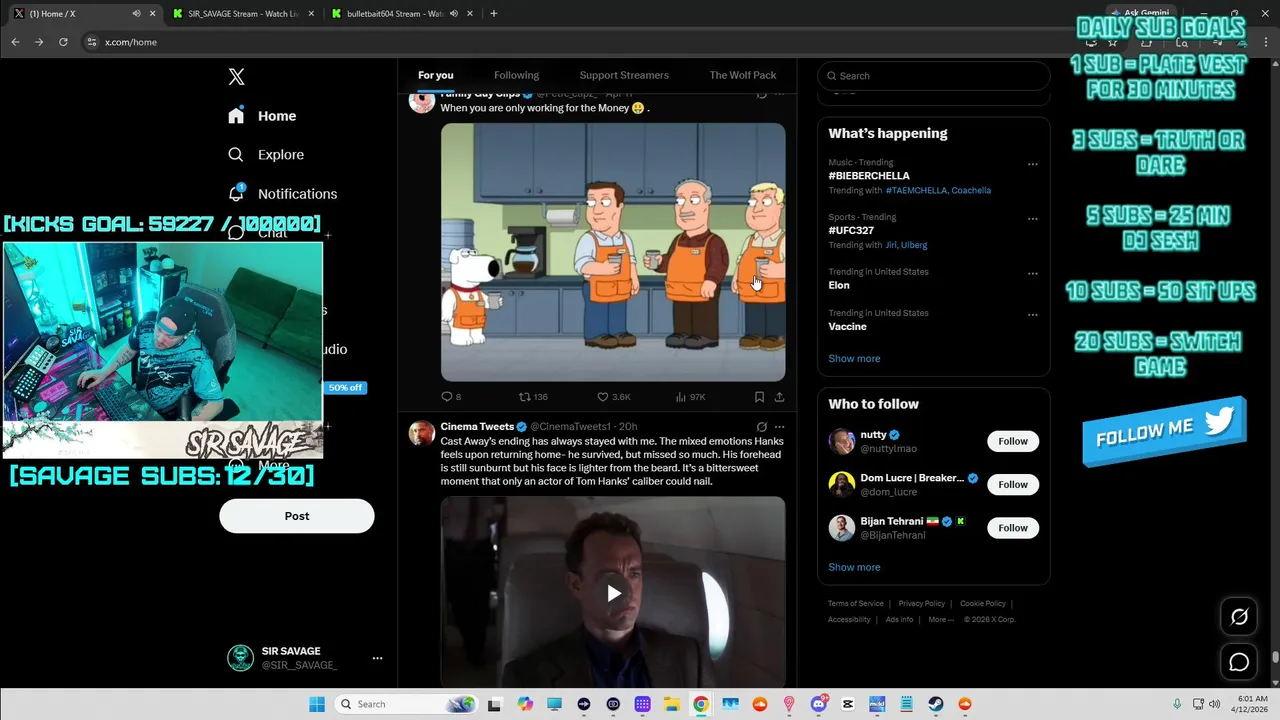Follow Bijan Tehrani account
The height and width of the screenshot is (720, 1280).
point(1013,528)
